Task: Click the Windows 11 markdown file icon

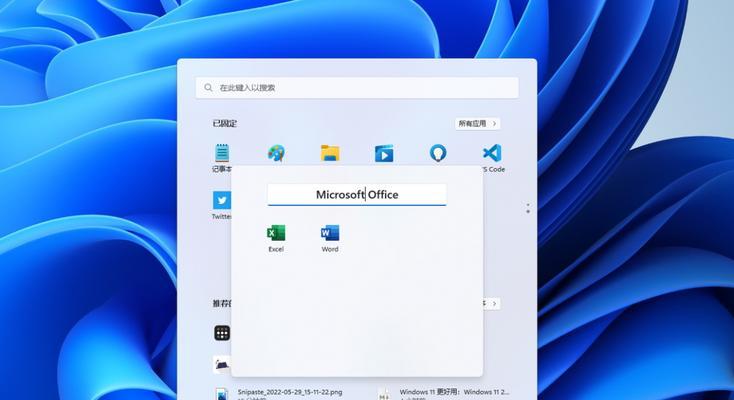Action: coord(384,393)
